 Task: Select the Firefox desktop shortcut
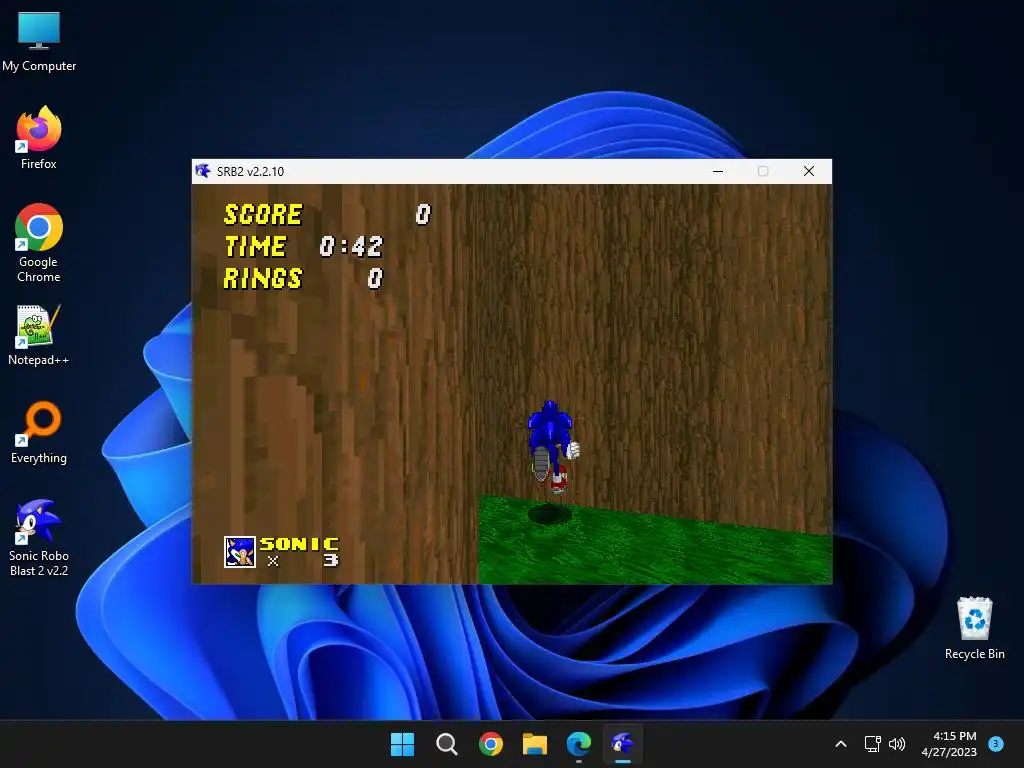[39, 138]
